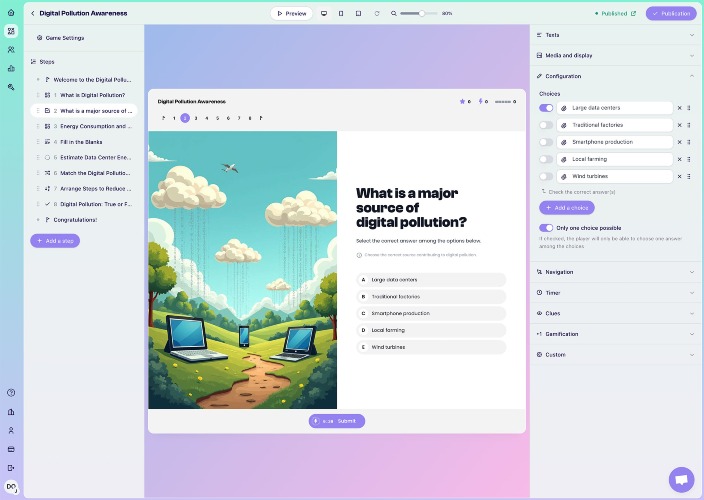Remove the Wind turbines choice
Image resolution: width=704 pixels, height=500 pixels.
(679, 176)
